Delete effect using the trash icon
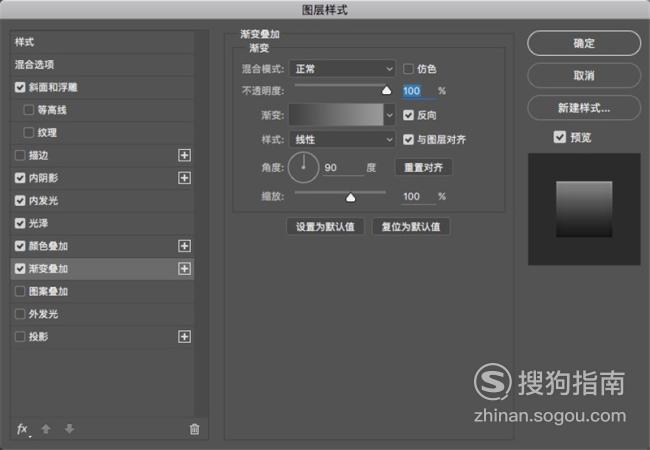 click(194, 429)
